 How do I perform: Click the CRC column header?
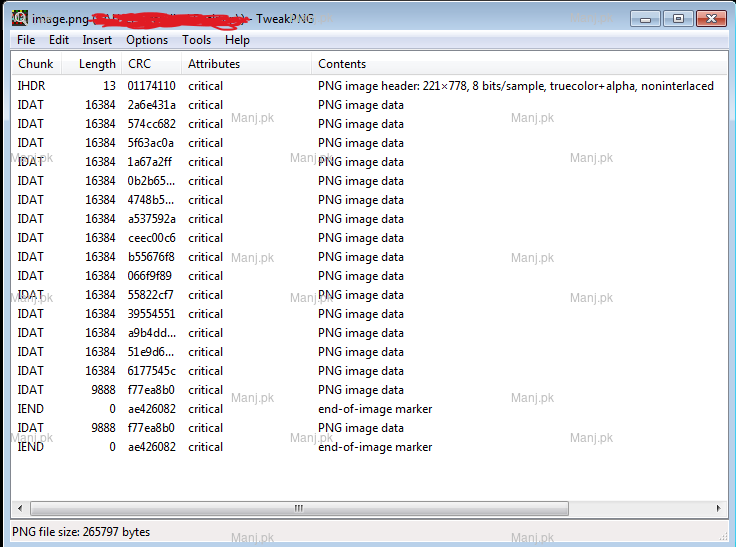point(140,64)
